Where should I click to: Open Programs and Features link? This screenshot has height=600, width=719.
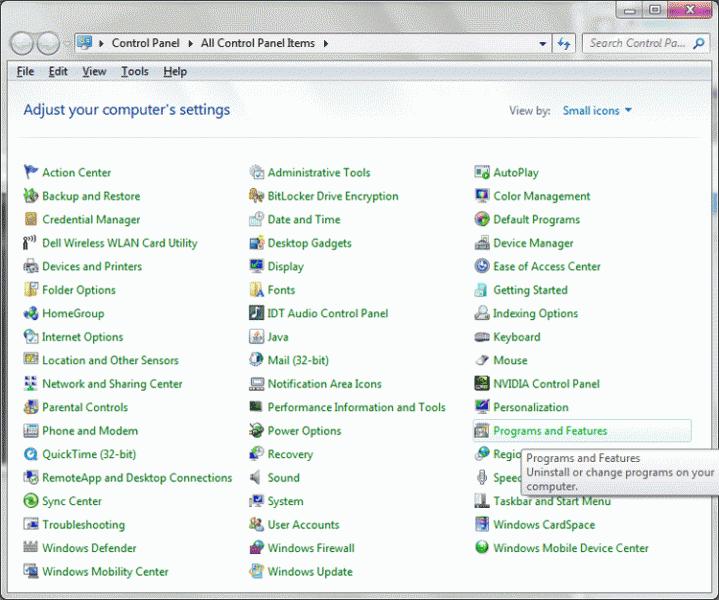click(549, 431)
